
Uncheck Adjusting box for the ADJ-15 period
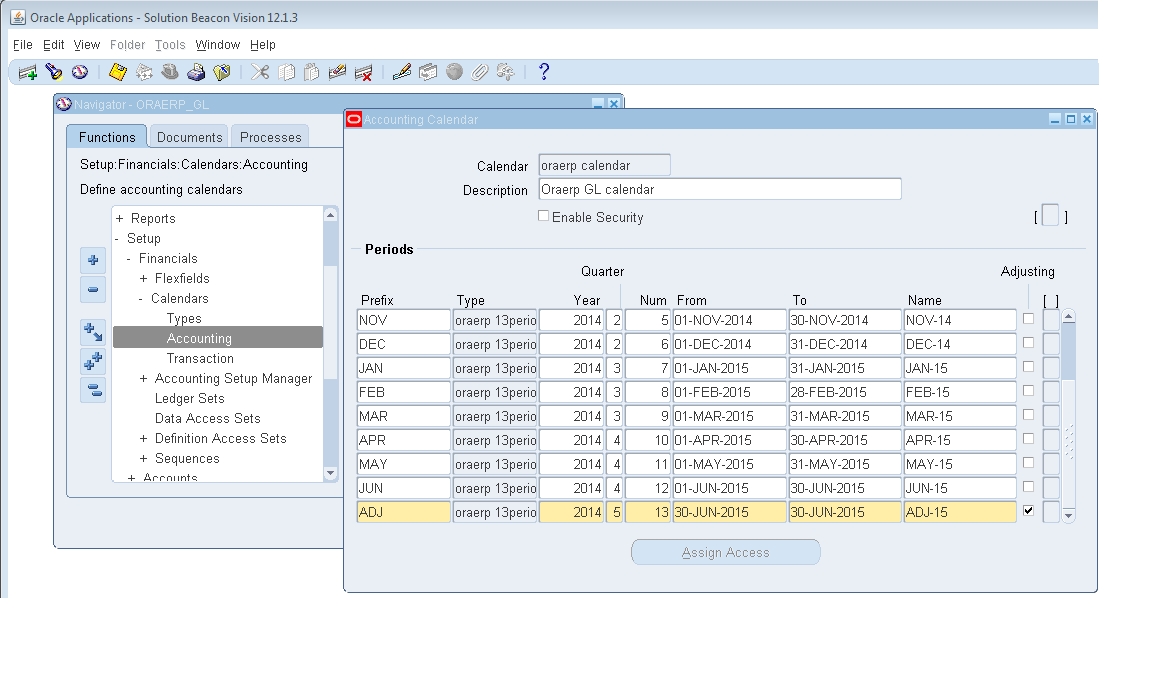coord(1028,511)
